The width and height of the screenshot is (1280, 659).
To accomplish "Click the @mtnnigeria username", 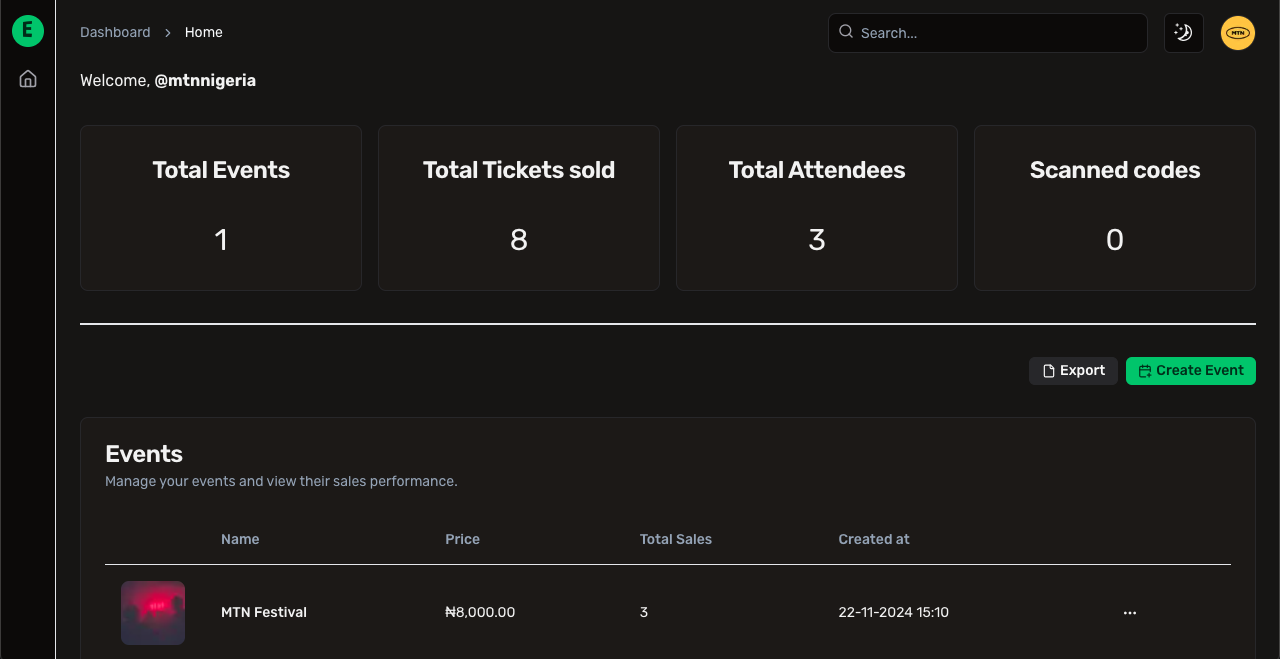I will click(205, 80).
